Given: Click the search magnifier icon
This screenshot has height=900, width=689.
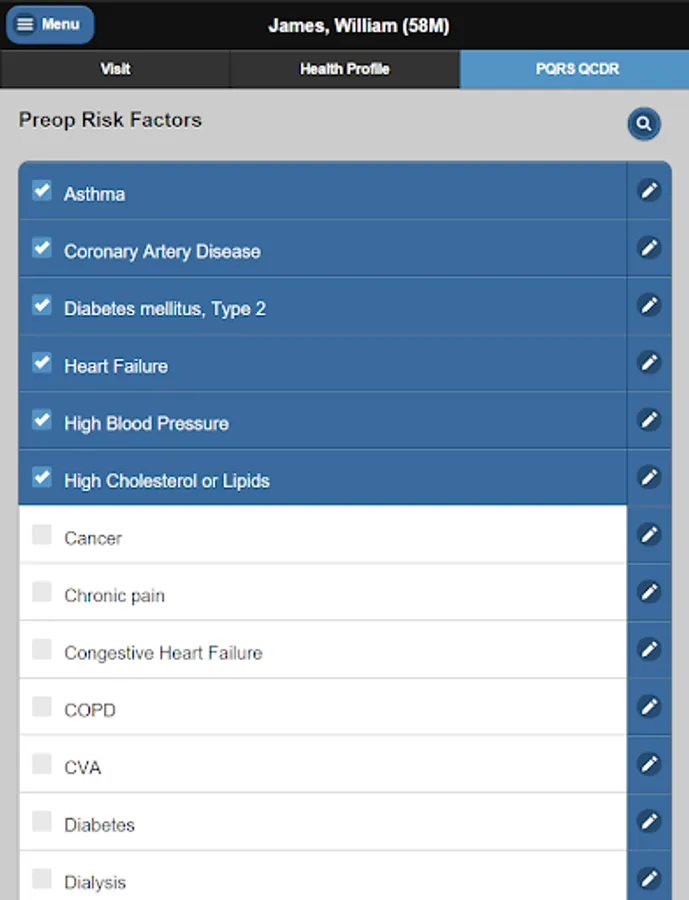Looking at the screenshot, I should [x=644, y=124].
